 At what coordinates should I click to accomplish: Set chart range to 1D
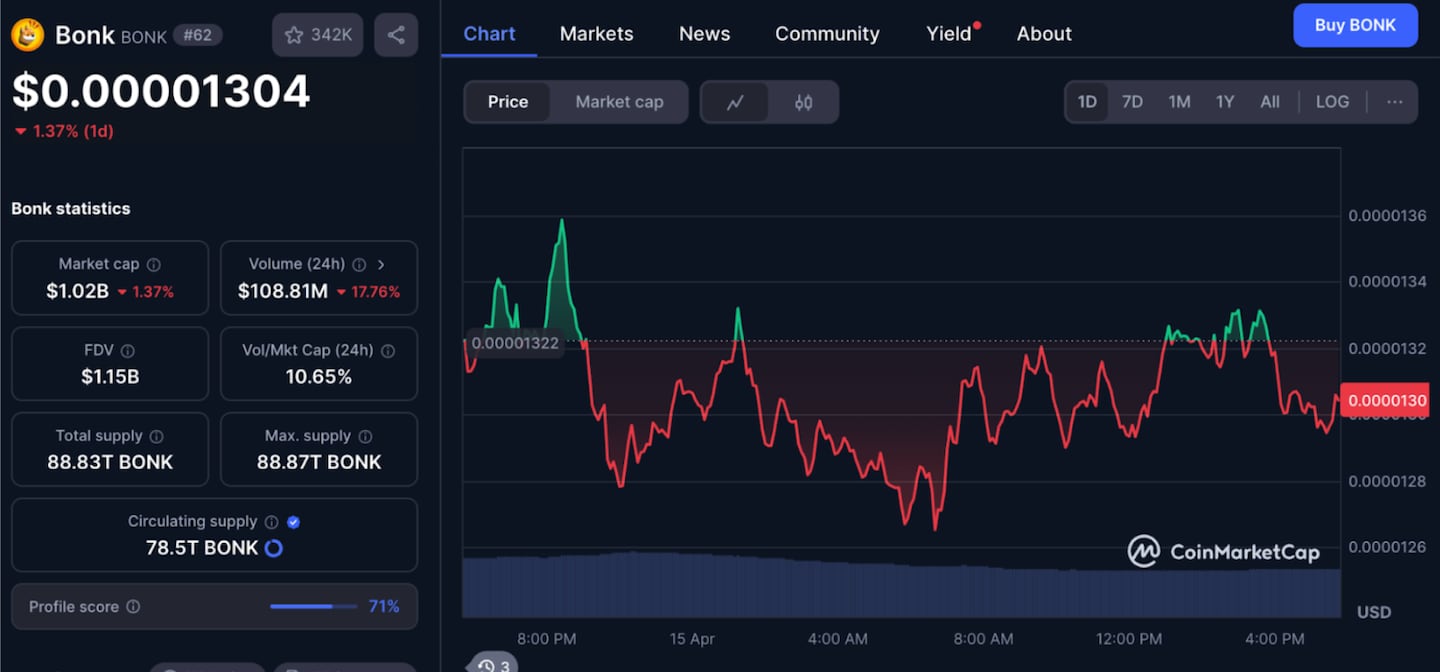[x=1087, y=102]
